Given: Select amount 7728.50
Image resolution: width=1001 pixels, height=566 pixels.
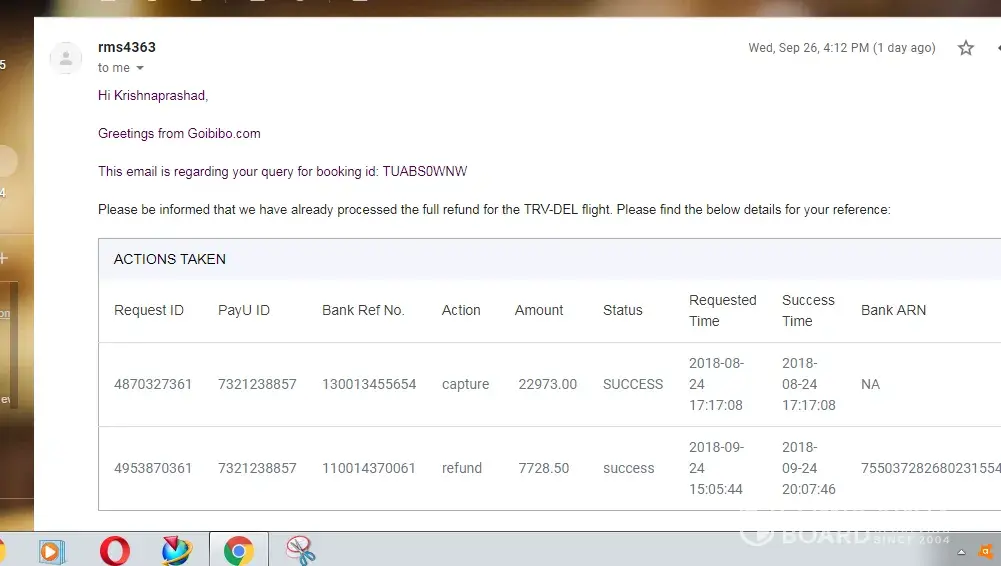Looking at the screenshot, I should 543,468.
